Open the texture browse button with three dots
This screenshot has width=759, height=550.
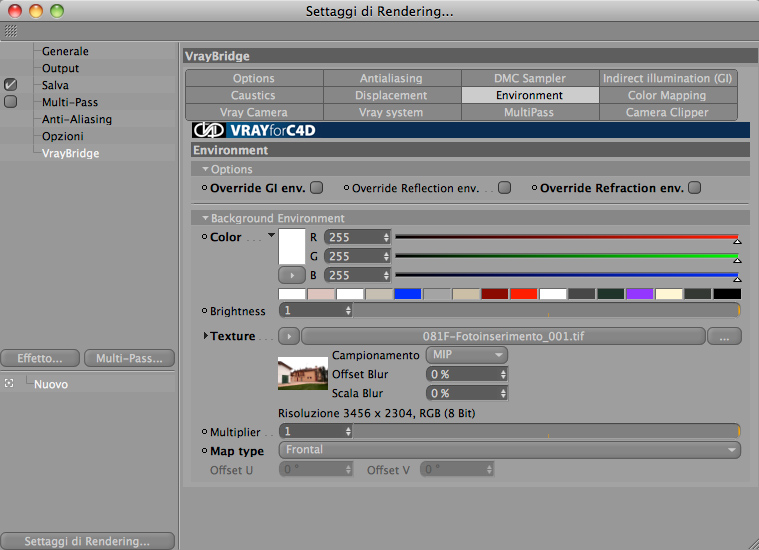coord(724,336)
